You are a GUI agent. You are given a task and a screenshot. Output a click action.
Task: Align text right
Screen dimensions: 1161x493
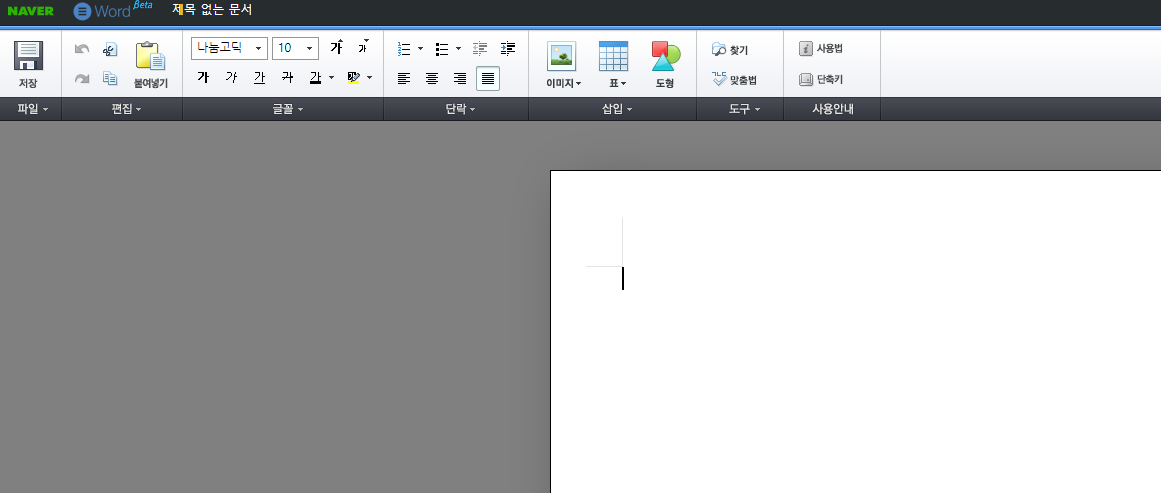(x=460, y=78)
